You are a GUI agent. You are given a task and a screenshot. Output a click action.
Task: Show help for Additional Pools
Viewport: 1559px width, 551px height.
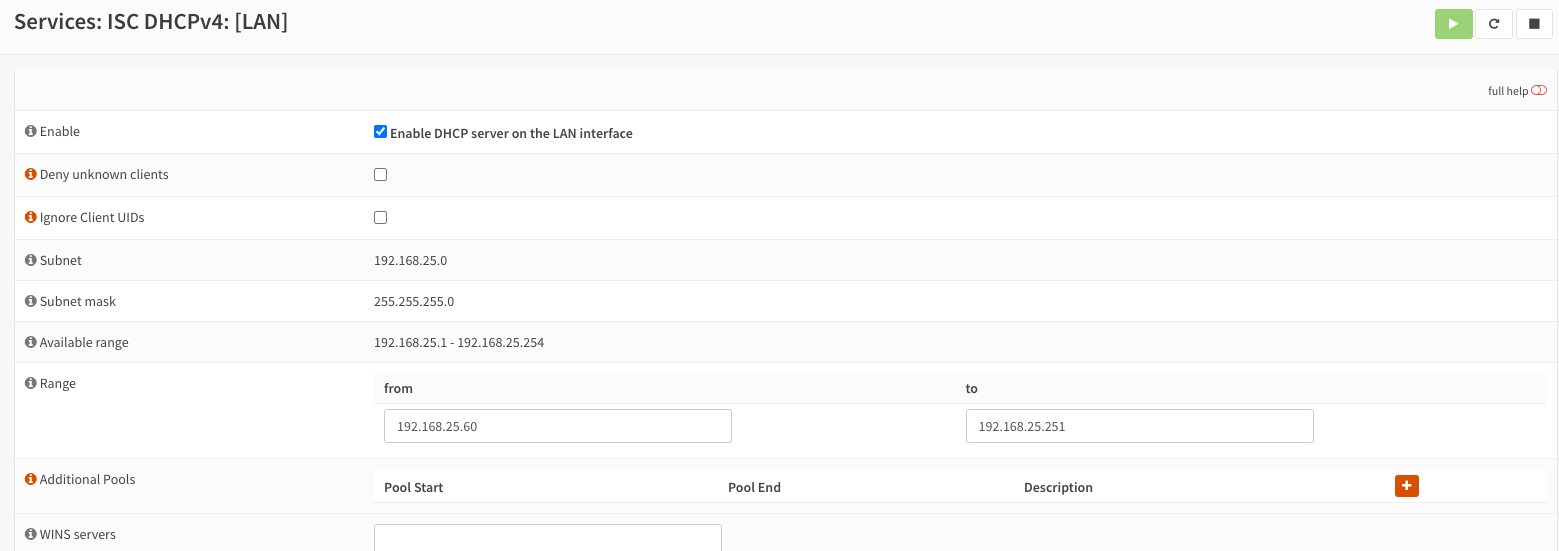tap(31, 480)
